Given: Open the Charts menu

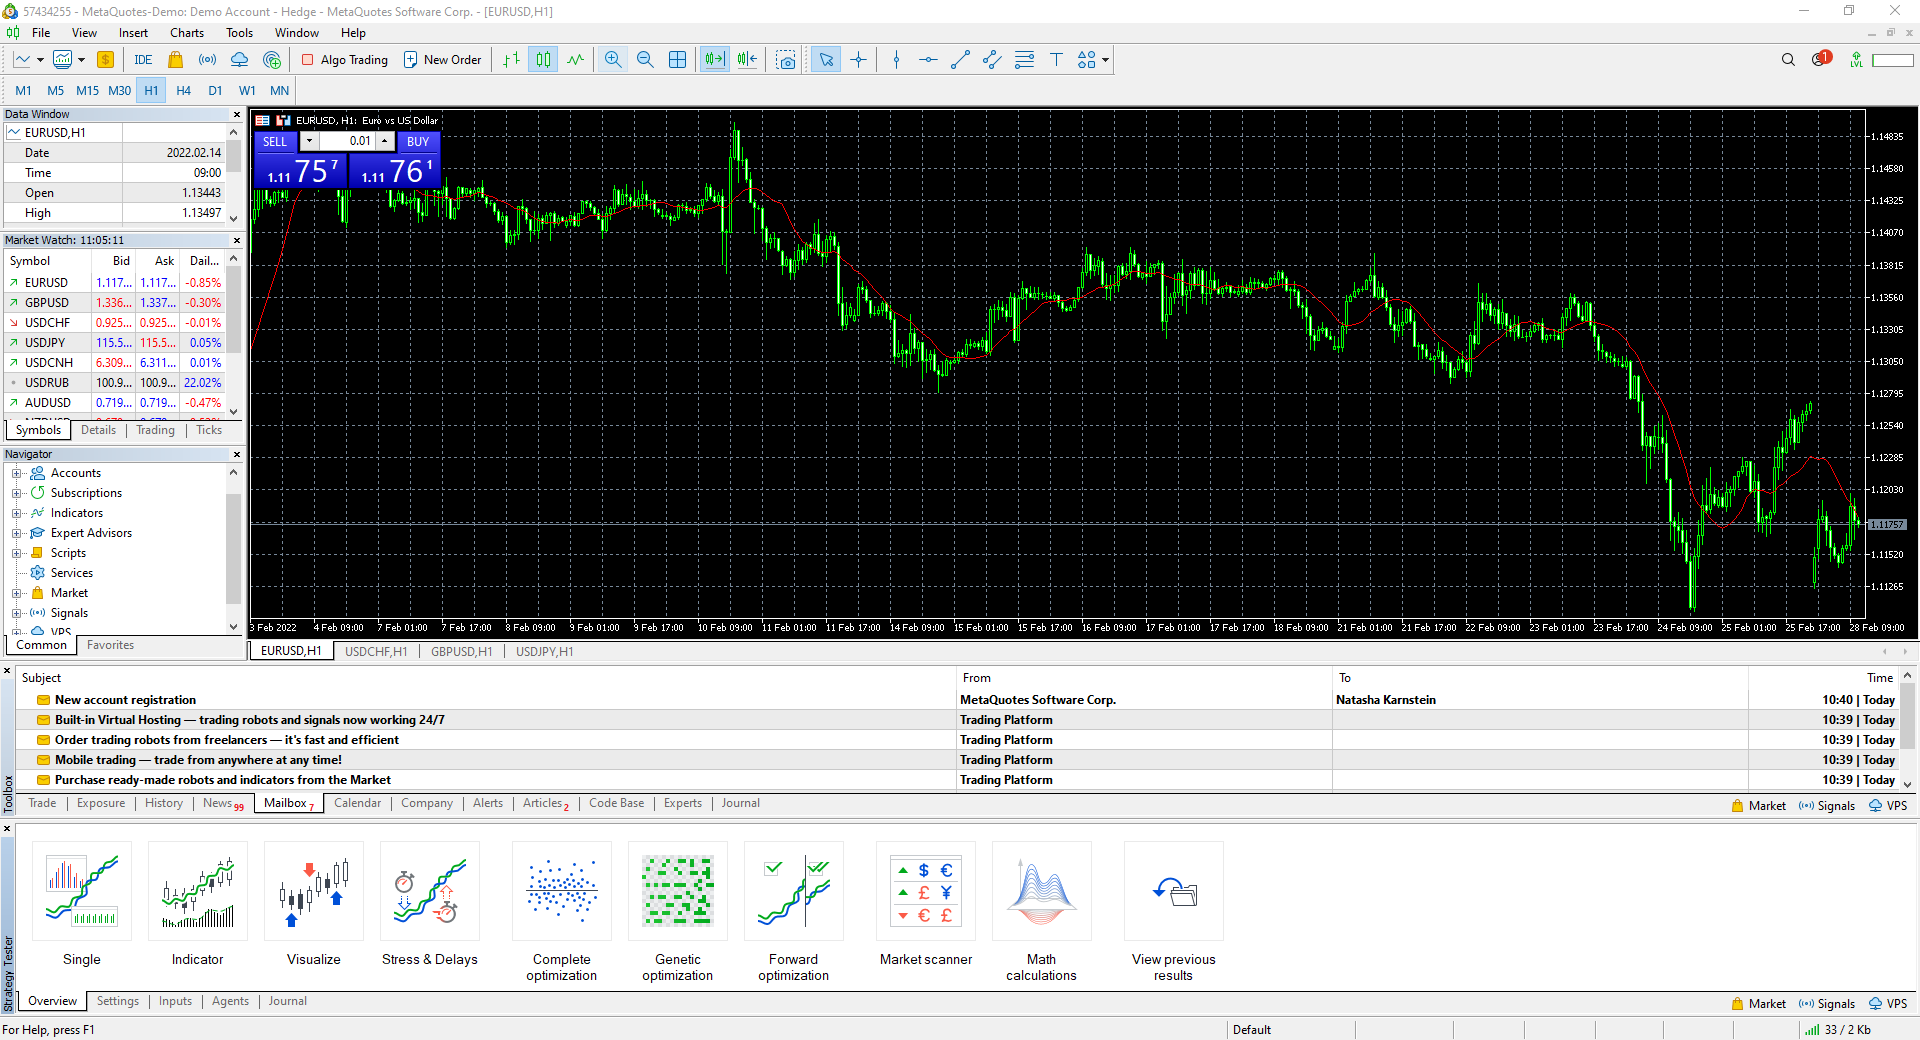Looking at the screenshot, I should [x=186, y=33].
